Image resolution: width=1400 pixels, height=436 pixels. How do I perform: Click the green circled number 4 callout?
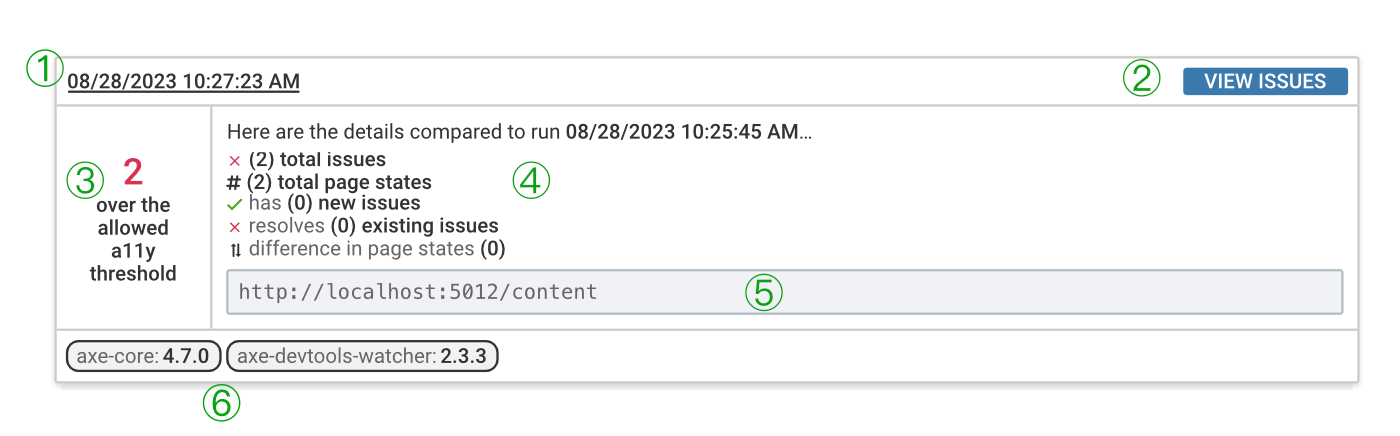click(531, 181)
